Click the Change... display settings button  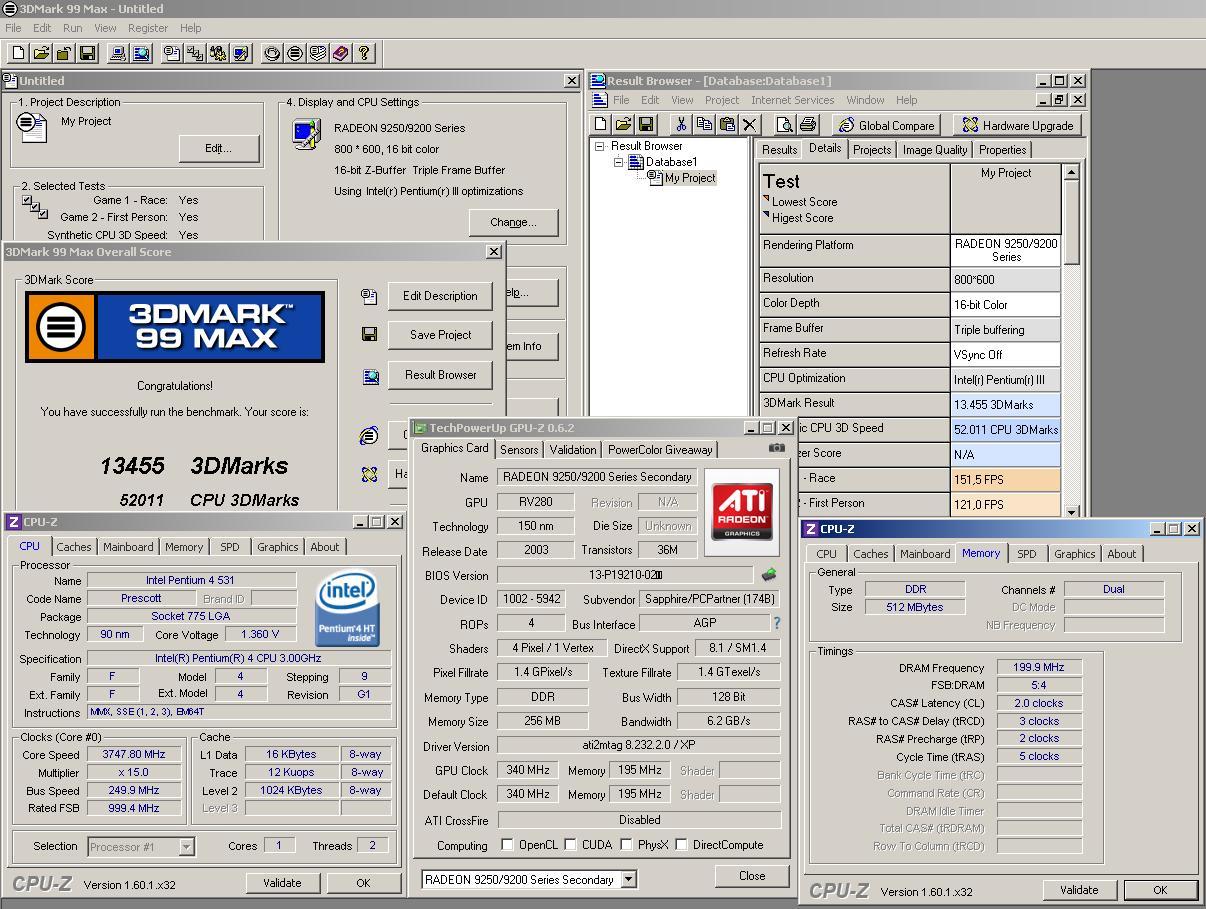[x=513, y=222]
